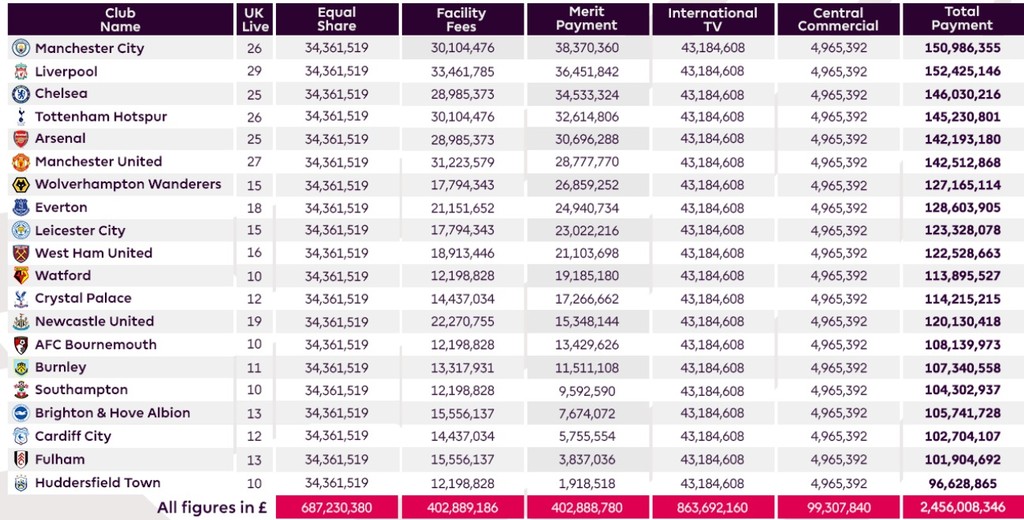Click the Tottenham Hotspur crest icon
This screenshot has height=520, width=1024.
[x=20, y=117]
